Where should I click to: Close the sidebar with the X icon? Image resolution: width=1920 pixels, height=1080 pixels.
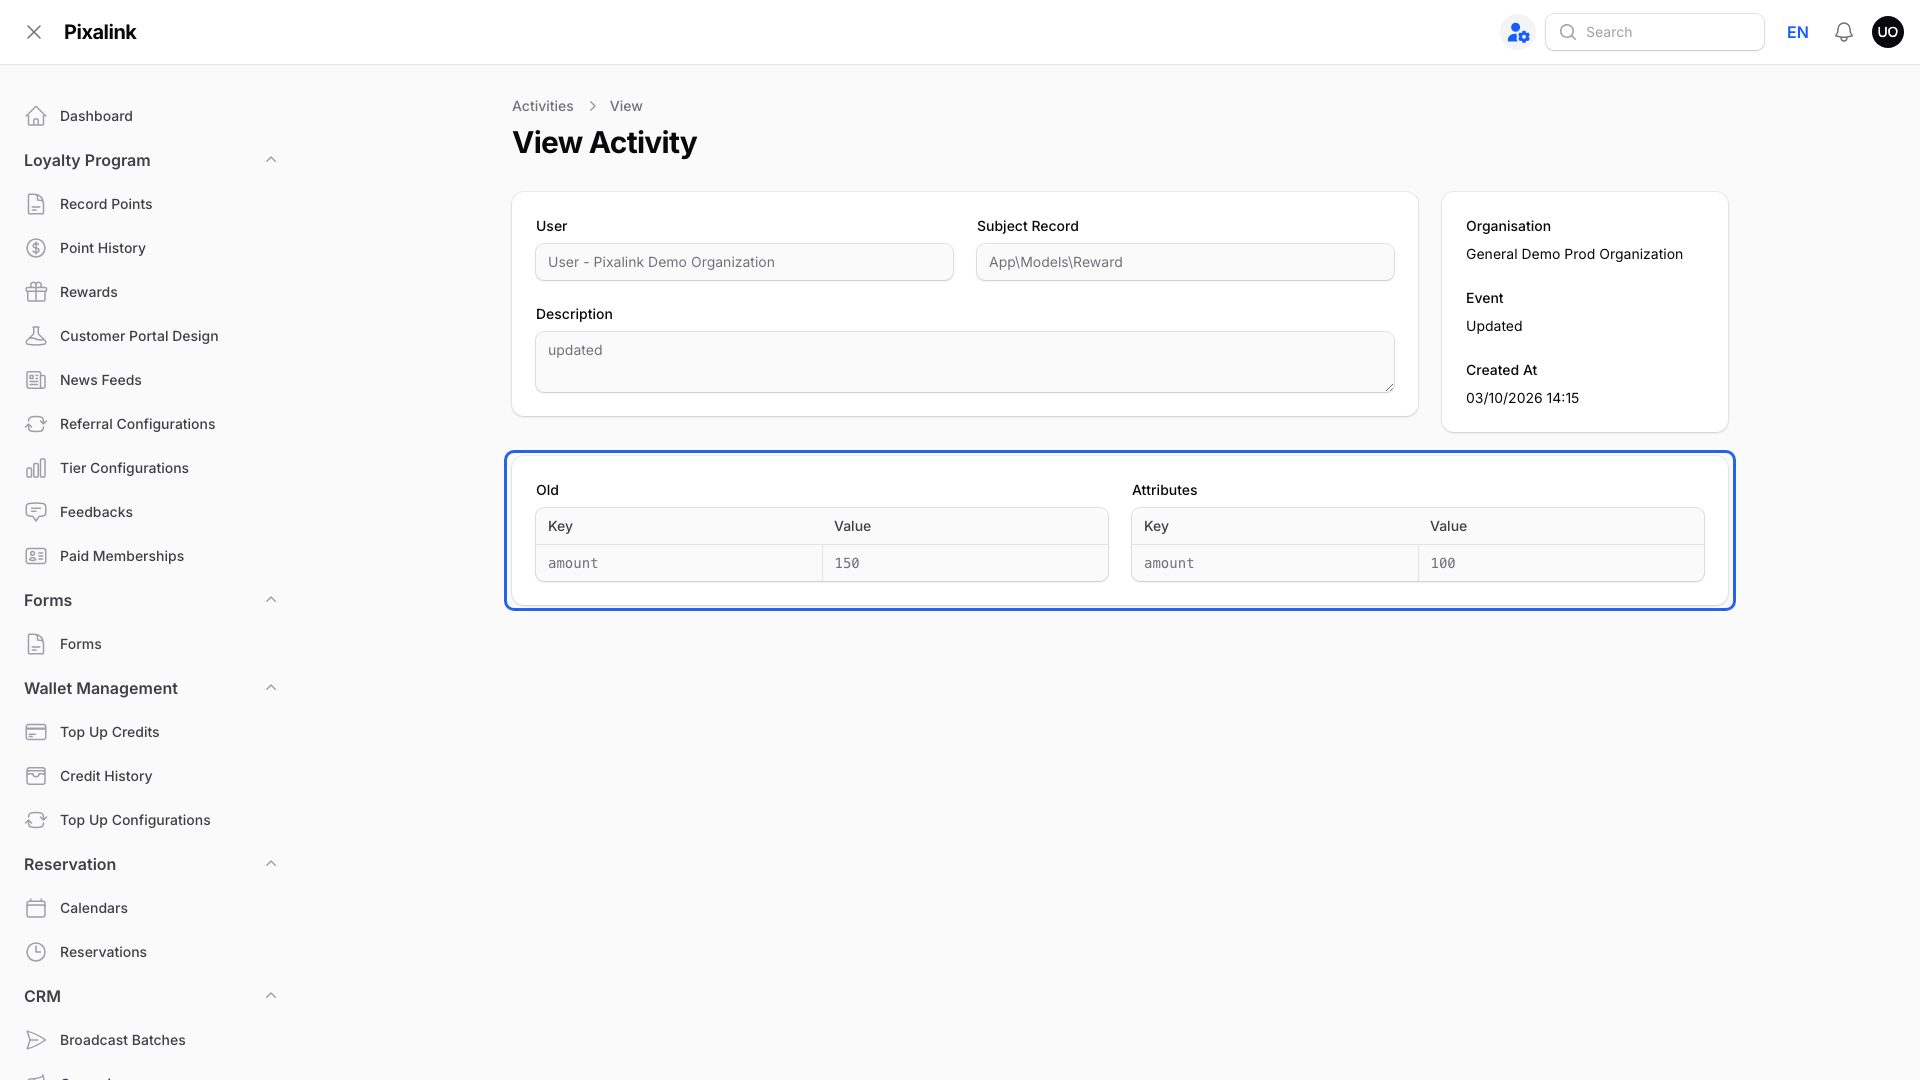(x=34, y=32)
